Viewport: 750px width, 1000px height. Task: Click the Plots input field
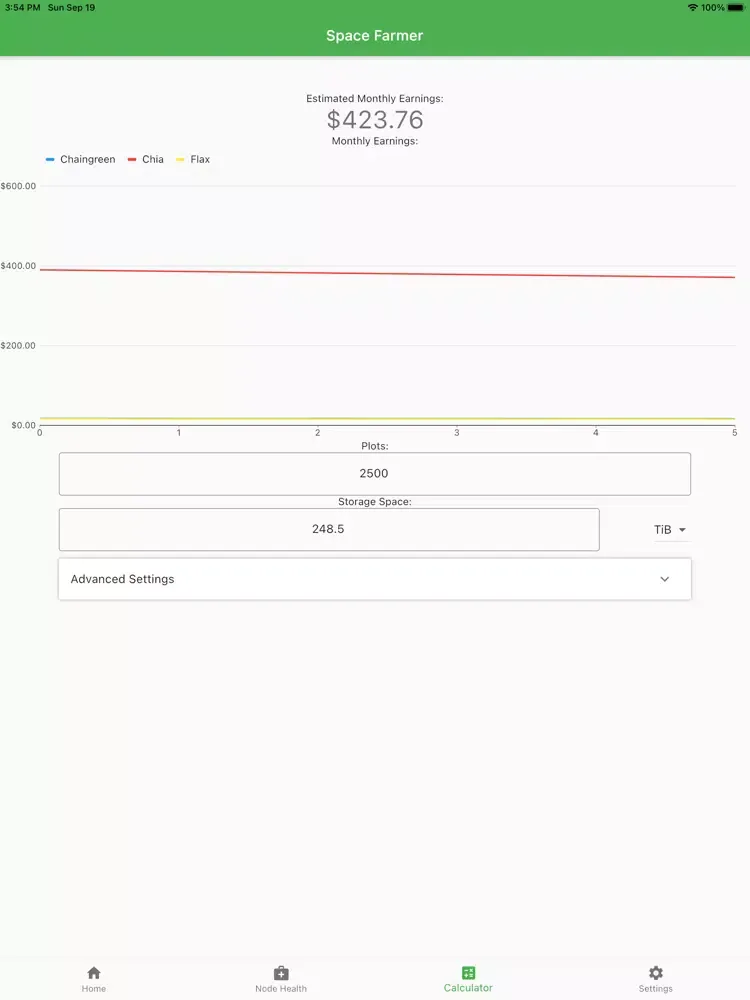(x=374, y=474)
